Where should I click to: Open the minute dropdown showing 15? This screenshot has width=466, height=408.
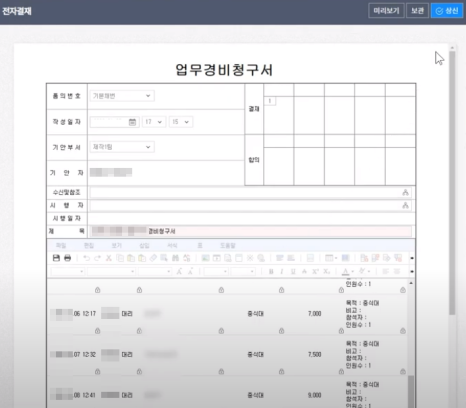pyautogui.click(x=181, y=122)
